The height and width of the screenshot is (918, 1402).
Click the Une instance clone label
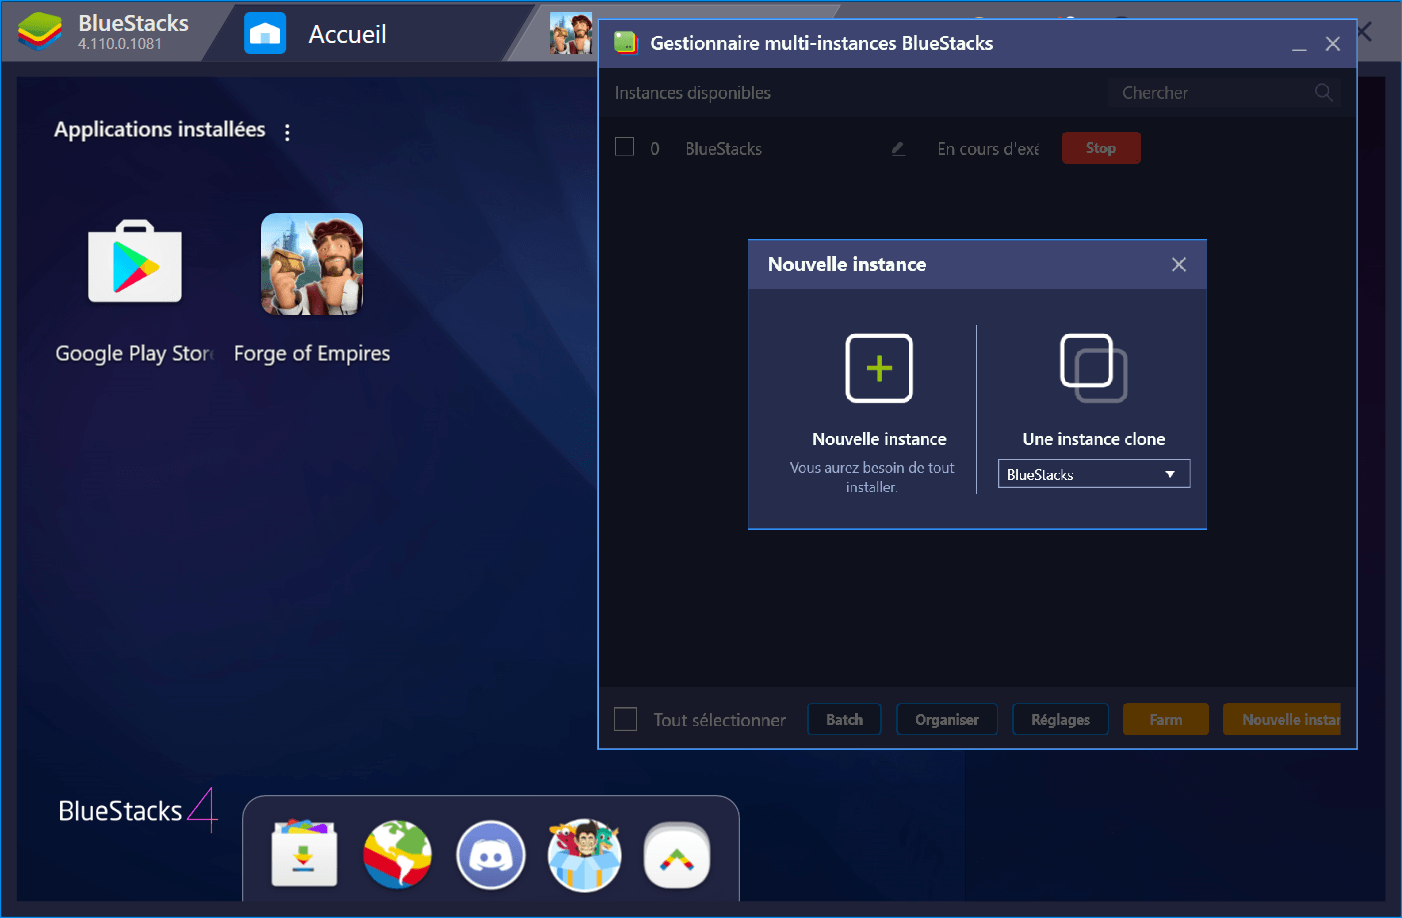[1094, 439]
